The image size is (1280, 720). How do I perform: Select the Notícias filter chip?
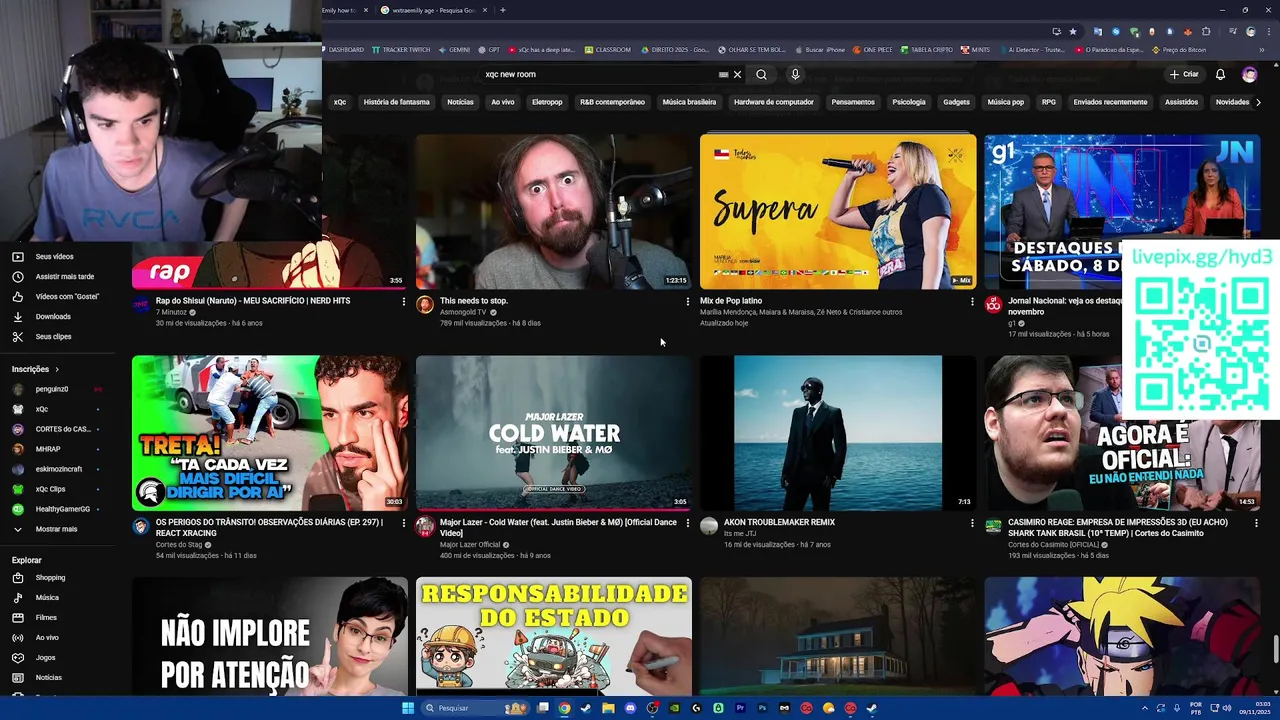tap(460, 102)
